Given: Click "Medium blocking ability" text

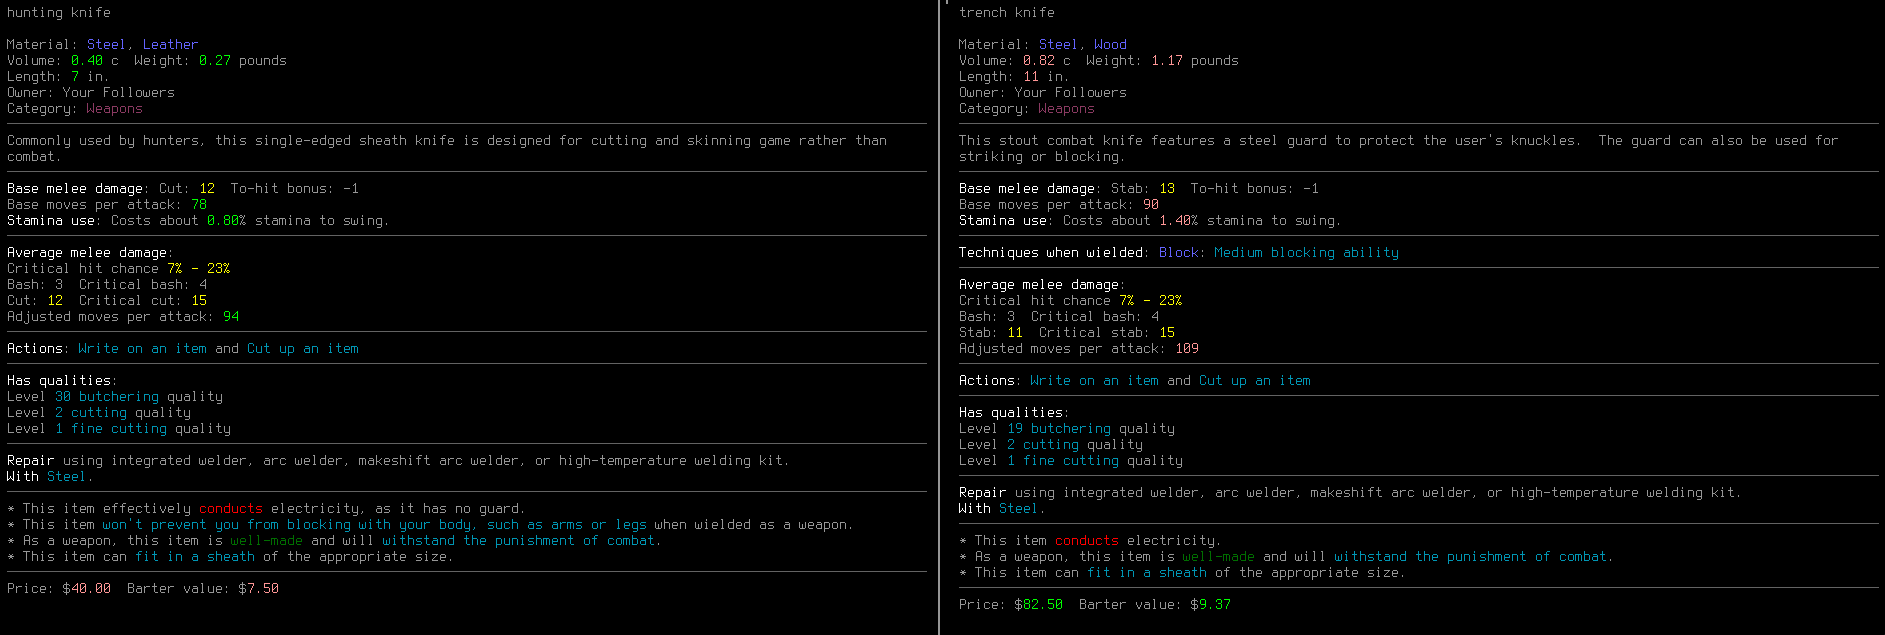Looking at the screenshot, I should (1306, 253).
